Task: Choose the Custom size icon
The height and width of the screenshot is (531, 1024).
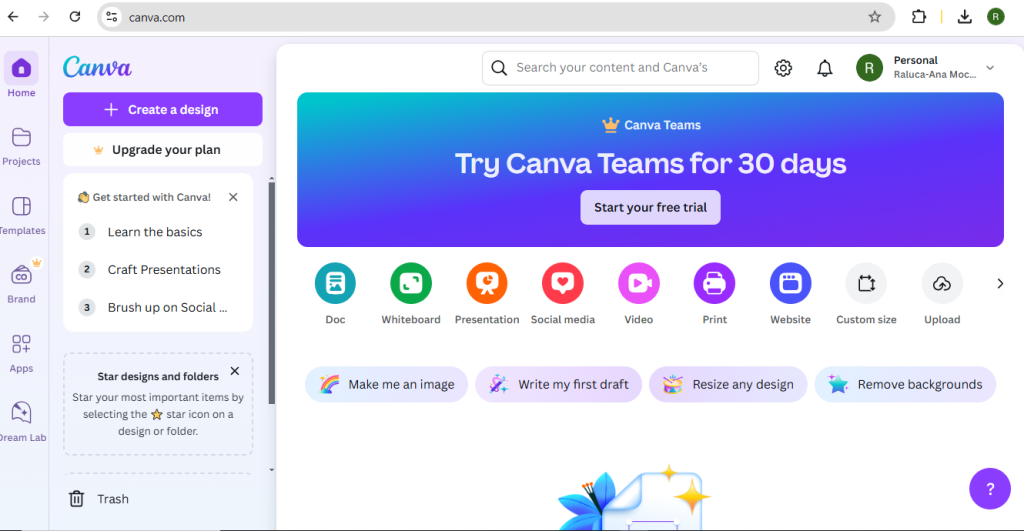Action: [x=866, y=283]
